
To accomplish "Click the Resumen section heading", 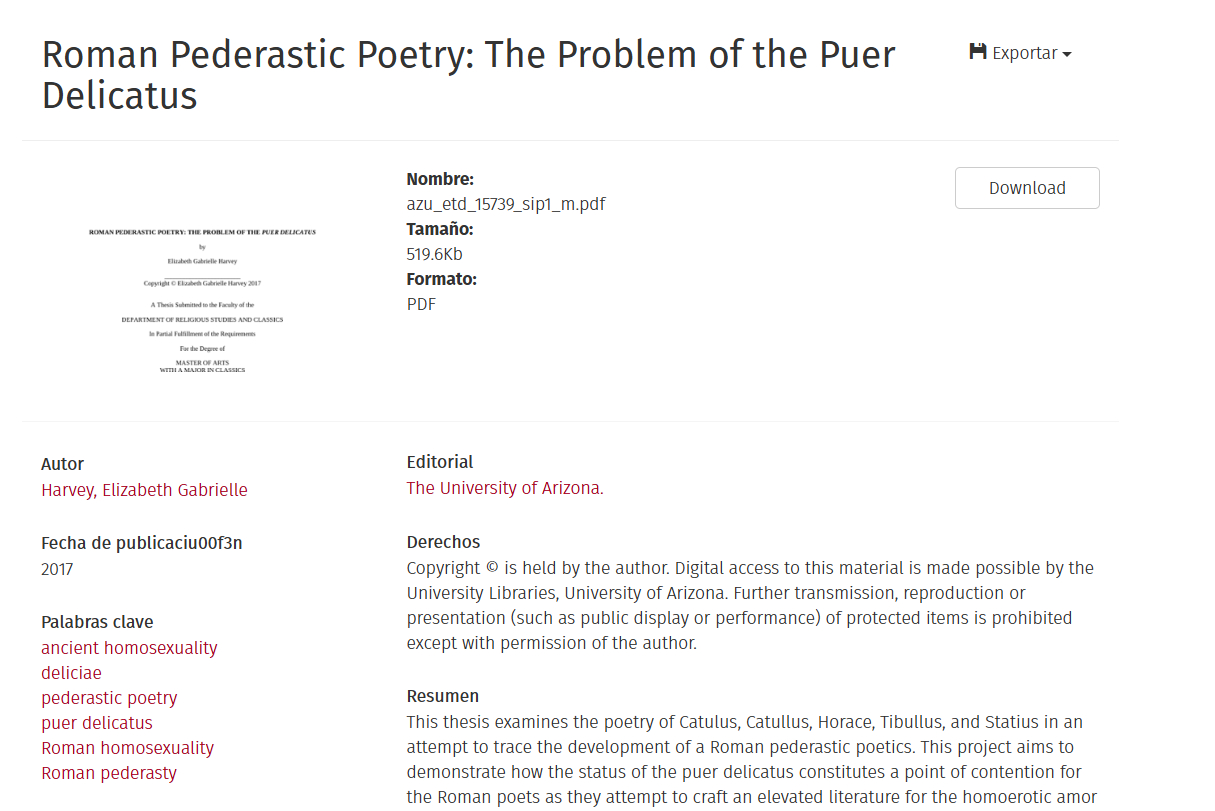I will (x=442, y=696).
